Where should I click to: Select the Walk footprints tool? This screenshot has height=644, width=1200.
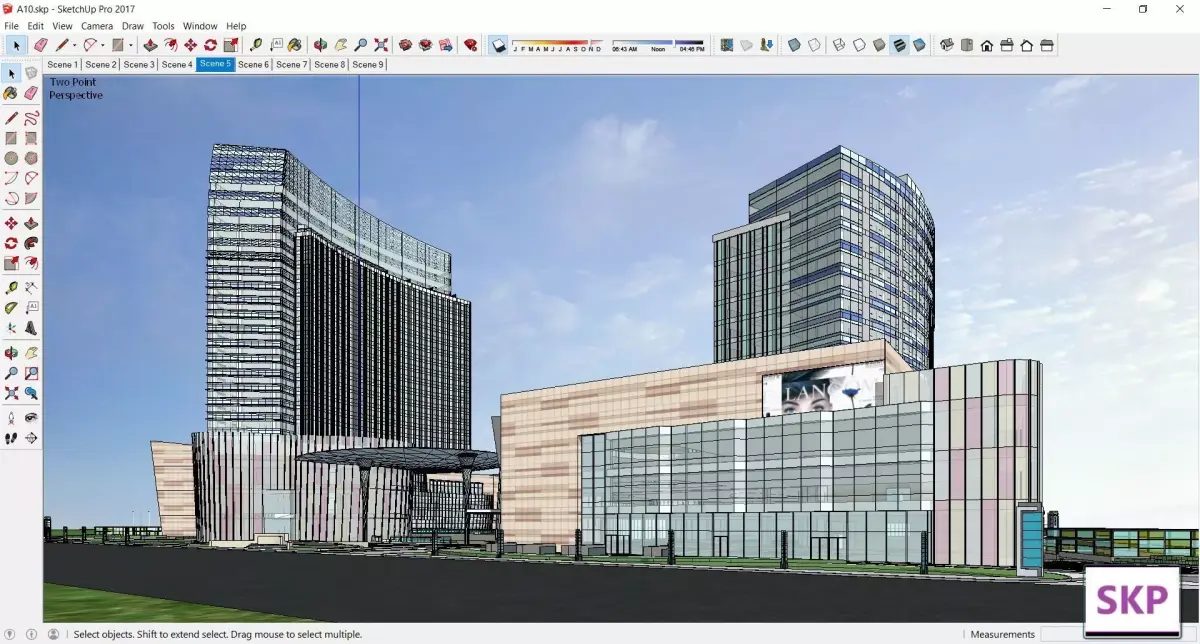coord(11,438)
